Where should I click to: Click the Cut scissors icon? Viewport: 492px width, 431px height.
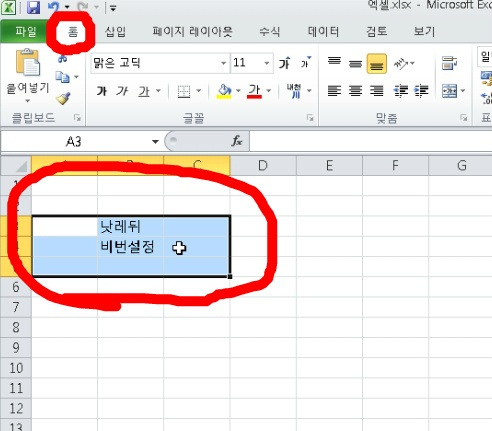63,59
